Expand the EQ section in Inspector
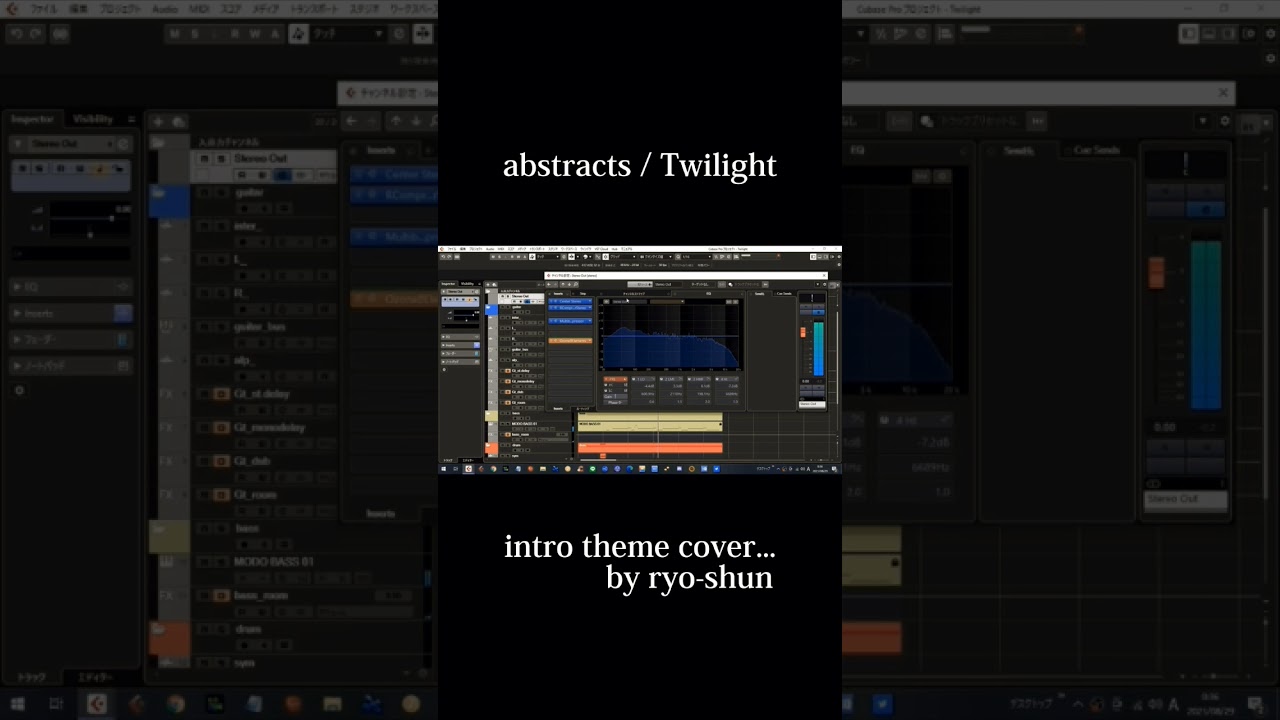The height and width of the screenshot is (720, 1280). [70, 287]
